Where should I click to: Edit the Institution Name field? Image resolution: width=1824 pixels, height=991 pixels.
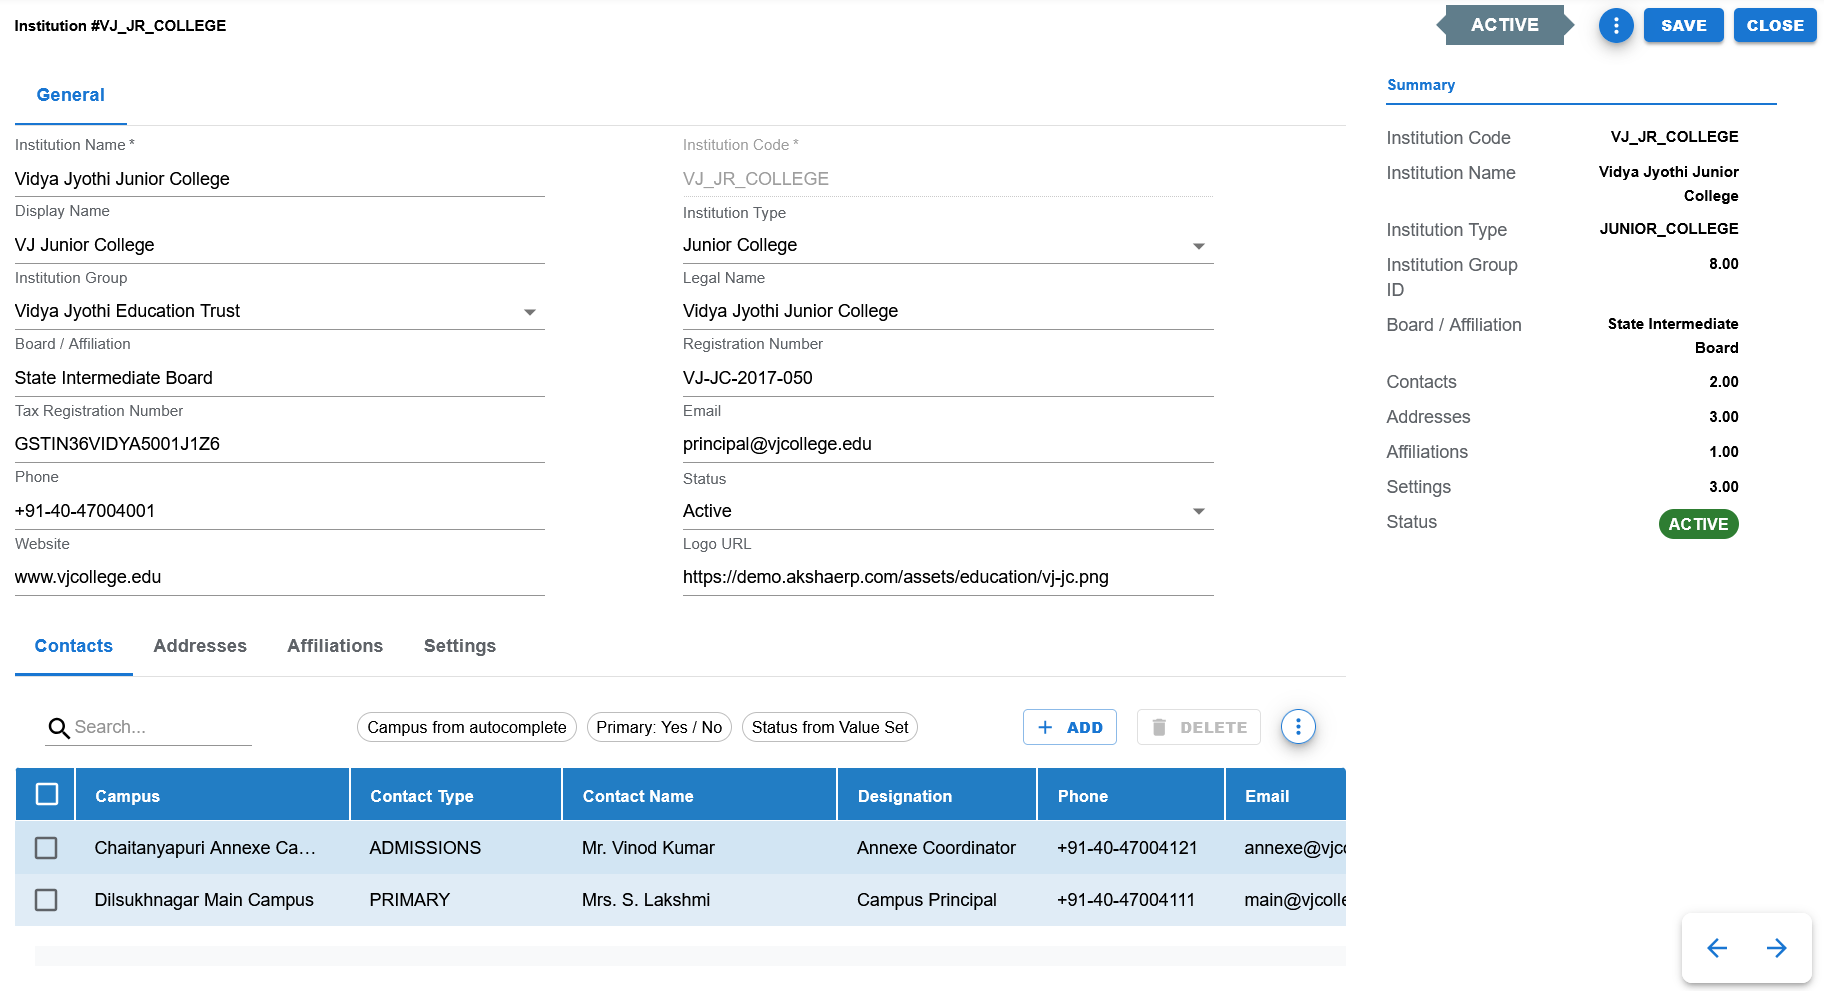(280, 179)
